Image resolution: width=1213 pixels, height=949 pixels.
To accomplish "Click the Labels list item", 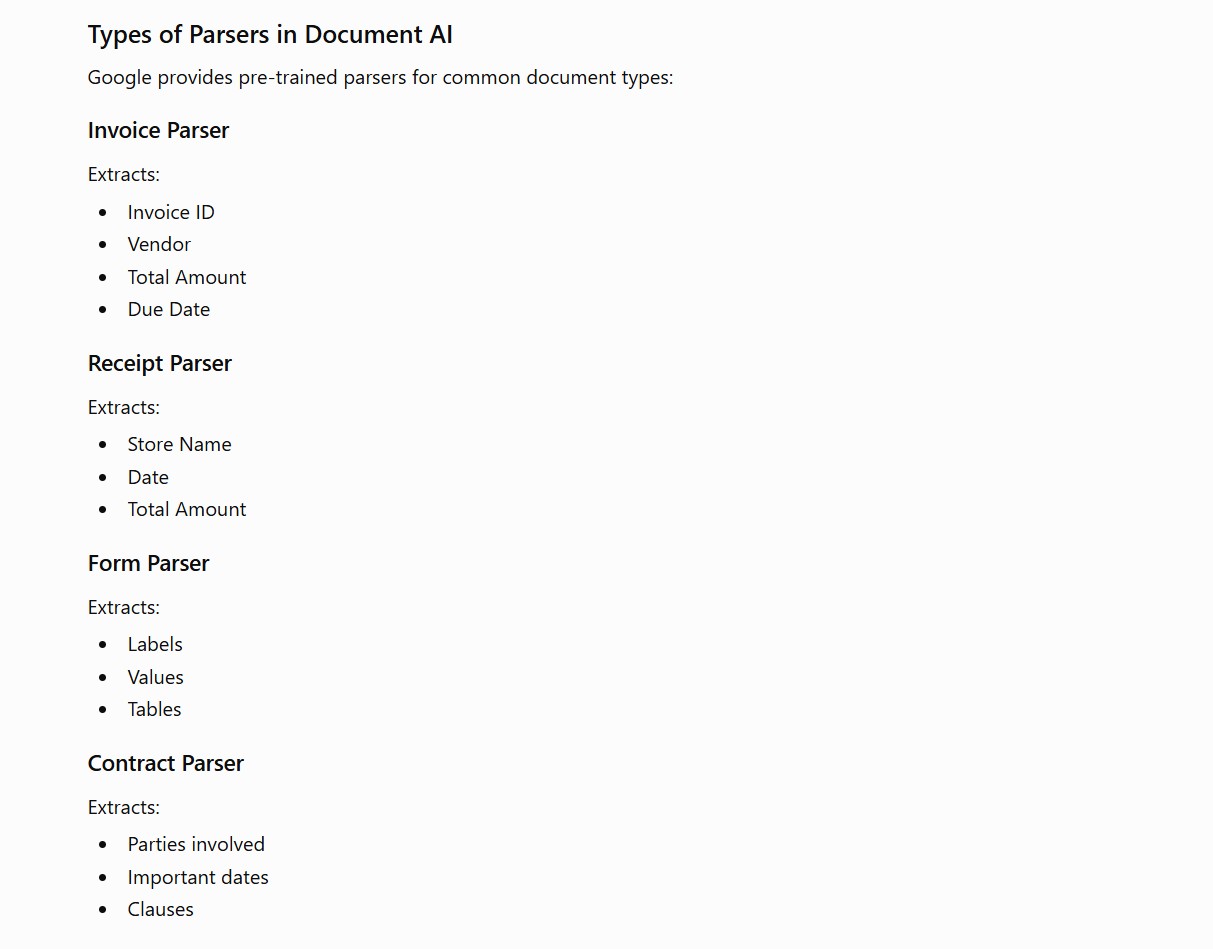I will click(x=155, y=644).
